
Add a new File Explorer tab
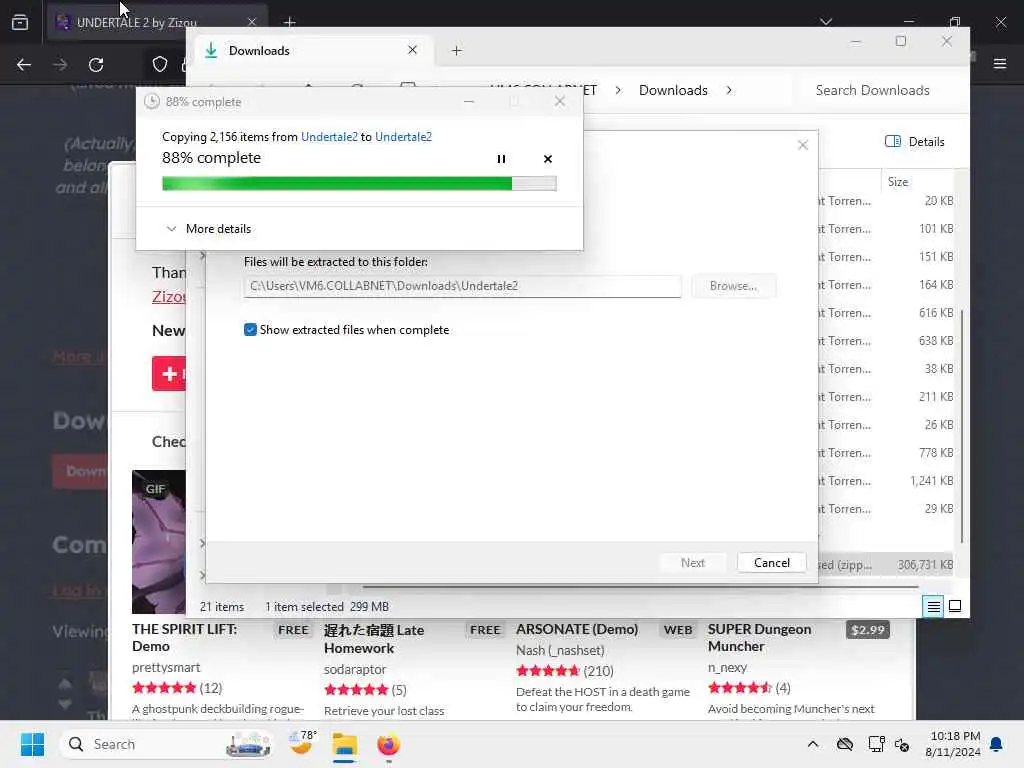[x=456, y=50]
